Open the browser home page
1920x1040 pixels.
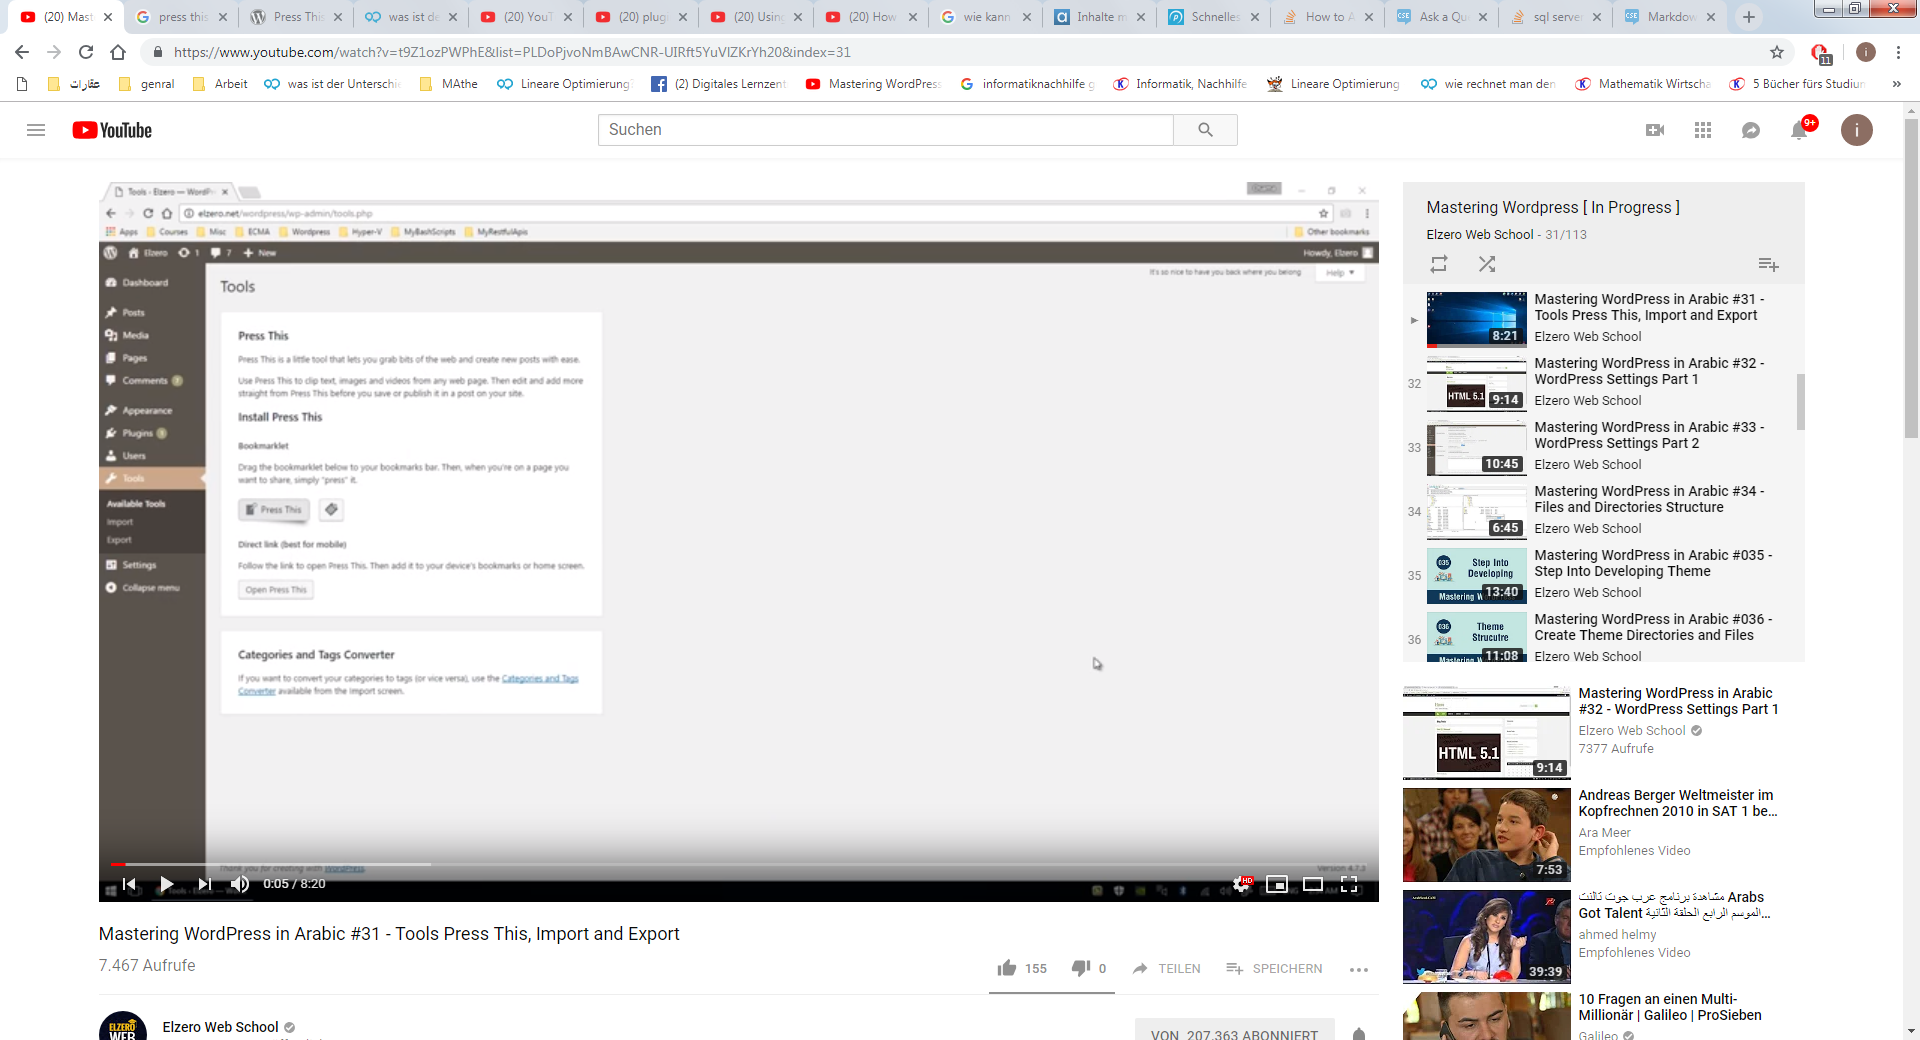click(118, 52)
